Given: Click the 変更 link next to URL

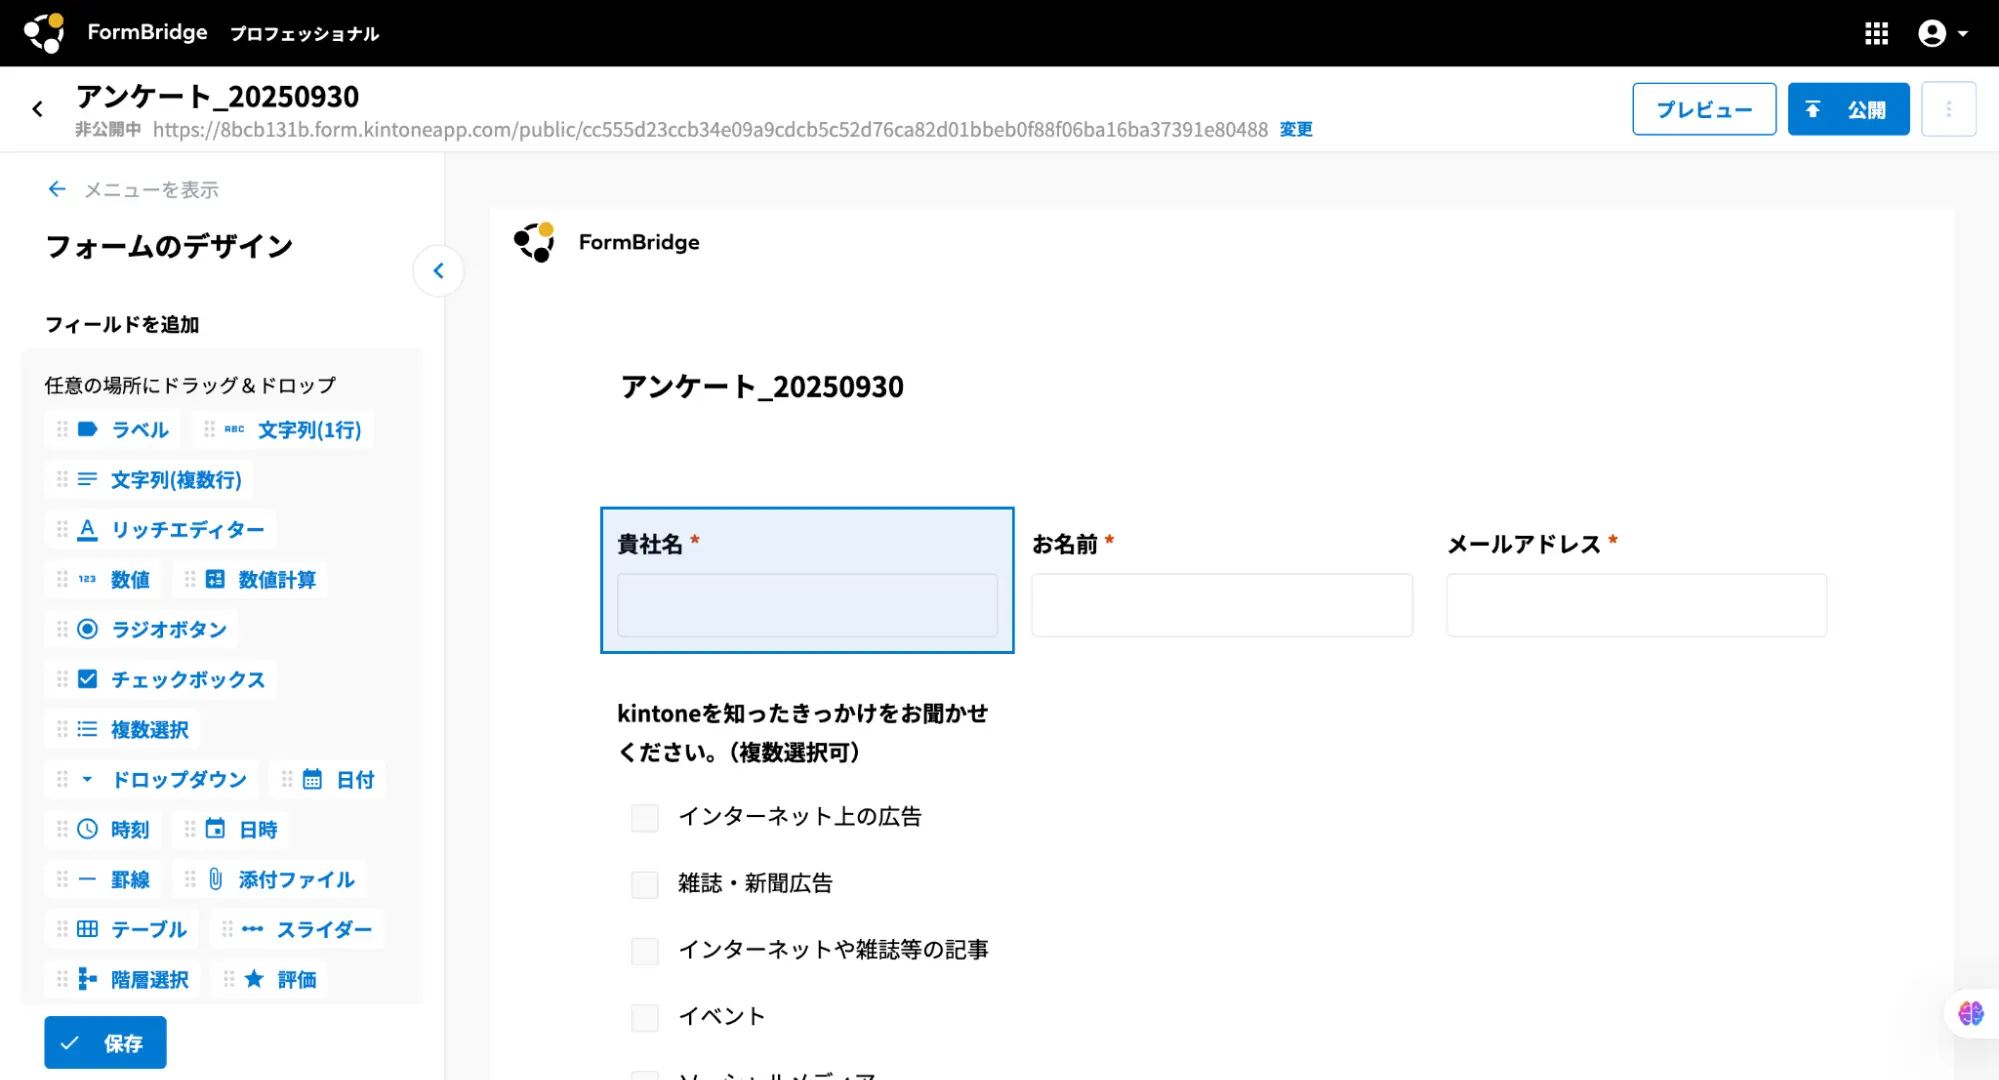Looking at the screenshot, I should click(1296, 130).
